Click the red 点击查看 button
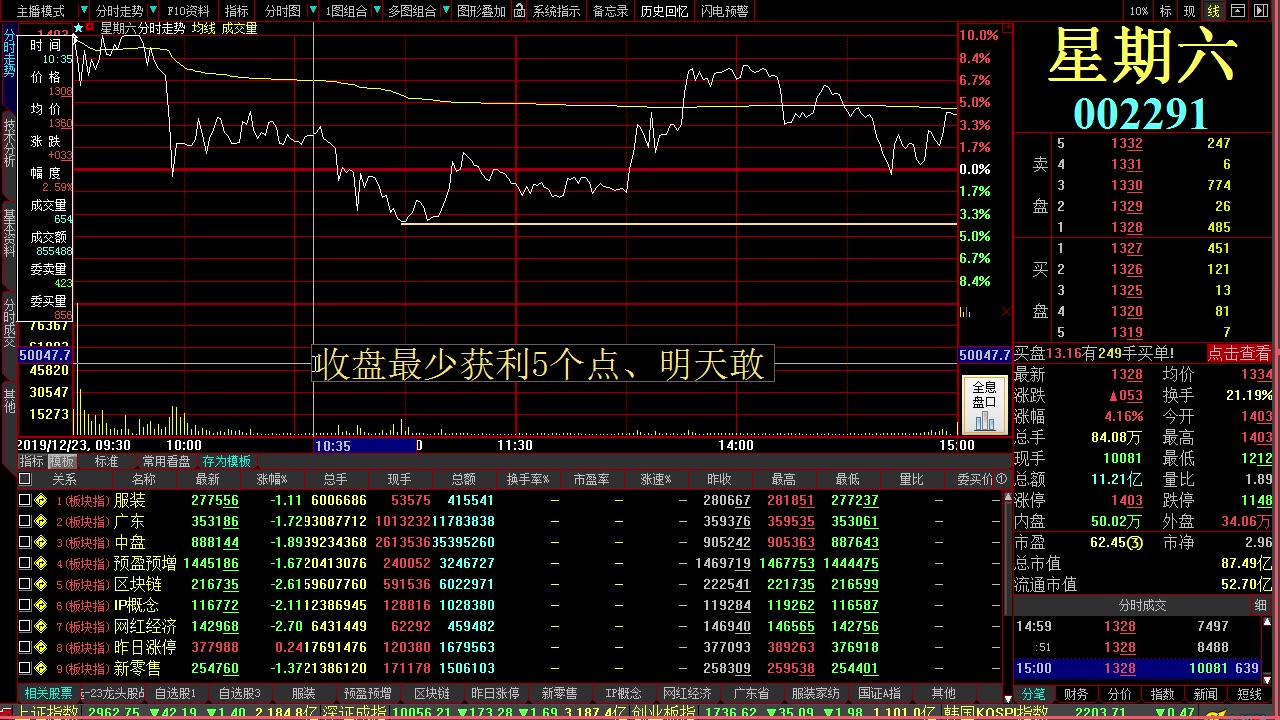Screen dimensions: 1280x720 coord(1239,353)
